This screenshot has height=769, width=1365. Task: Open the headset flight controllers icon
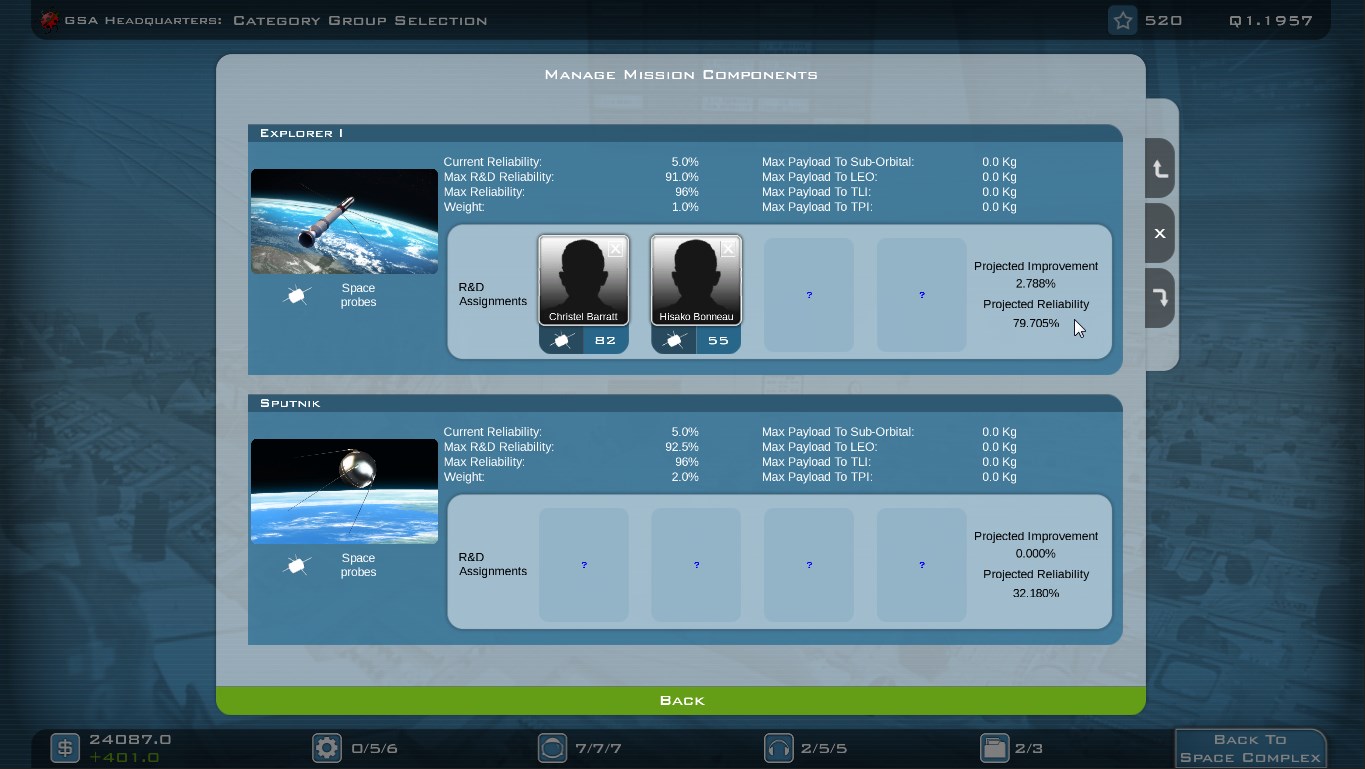[x=779, y=748]
